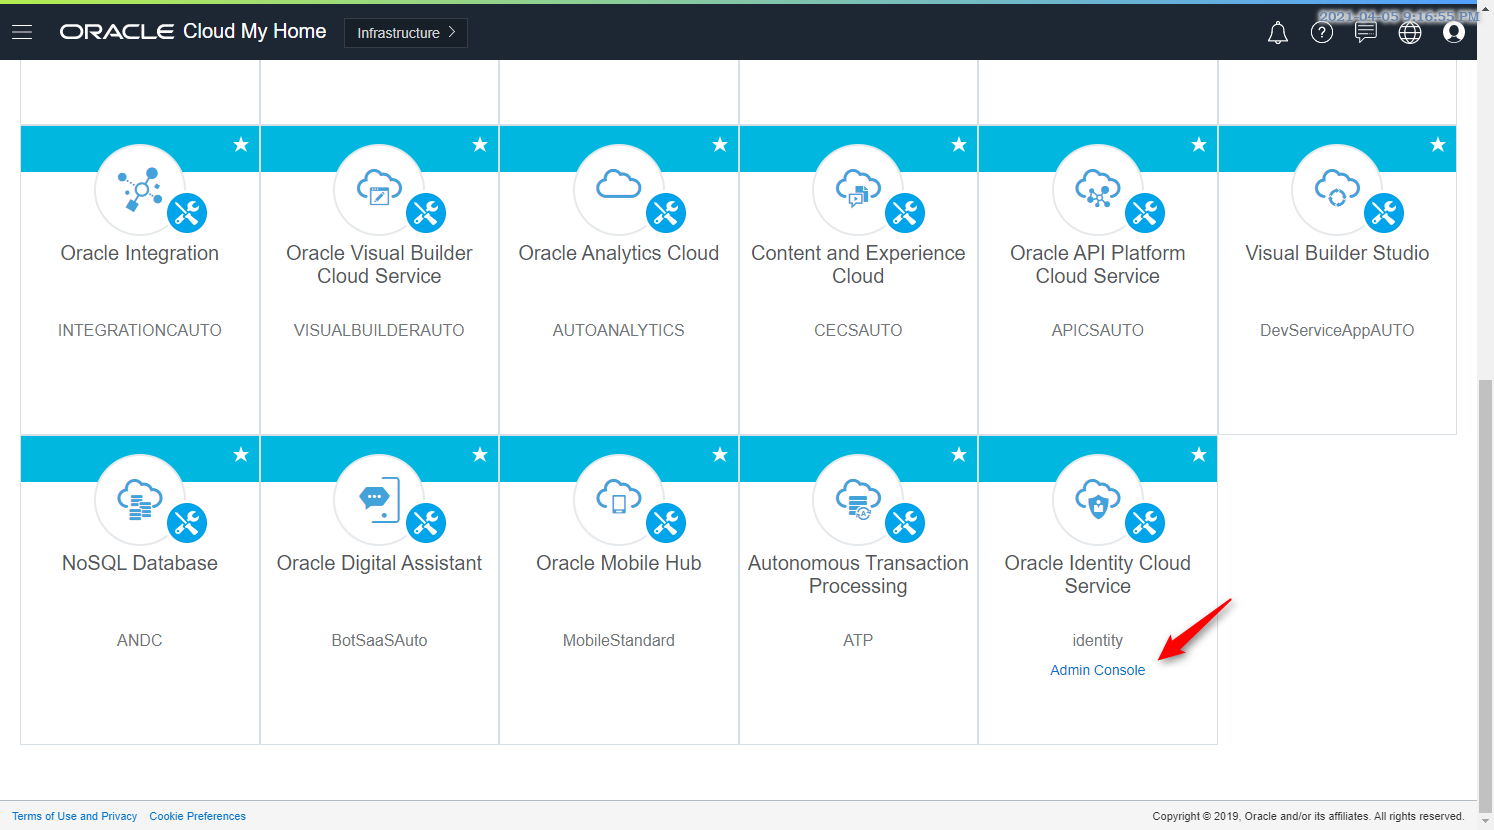This screenshot has height=830, width=1494.
Task: Open the notifications bell icon
Action: (1277, 32)
